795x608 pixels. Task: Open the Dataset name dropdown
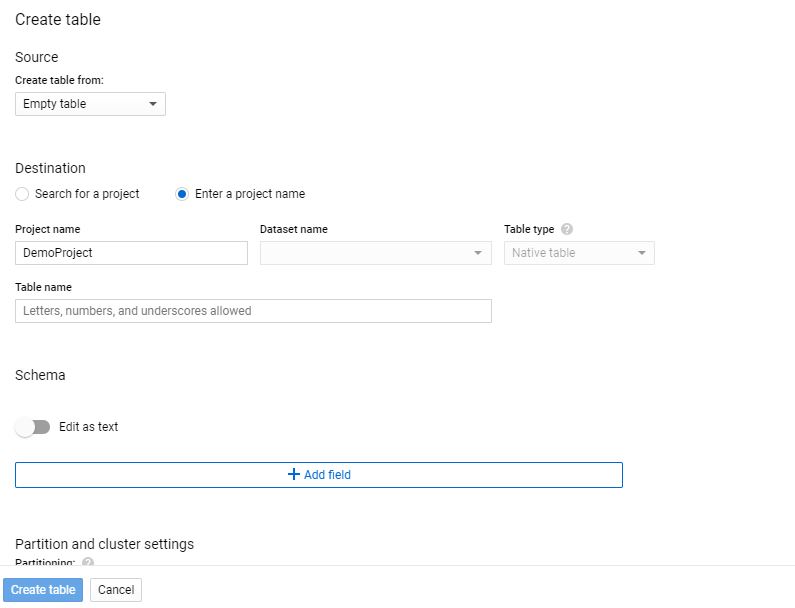point(376,253)
